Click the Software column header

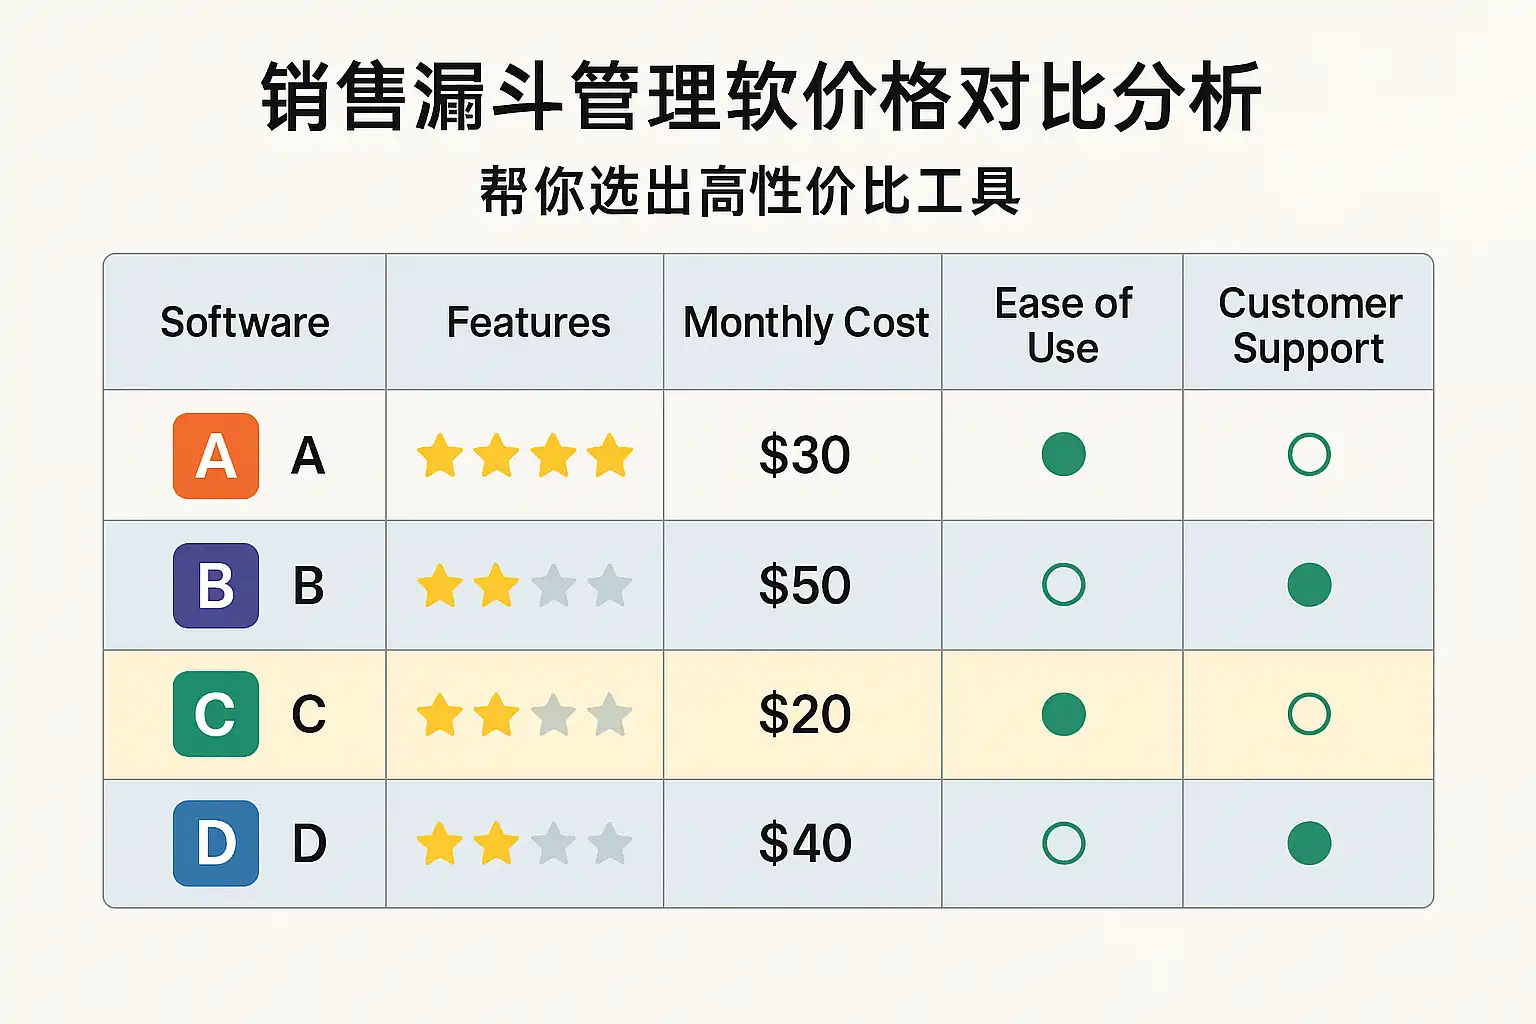(245, 322)
